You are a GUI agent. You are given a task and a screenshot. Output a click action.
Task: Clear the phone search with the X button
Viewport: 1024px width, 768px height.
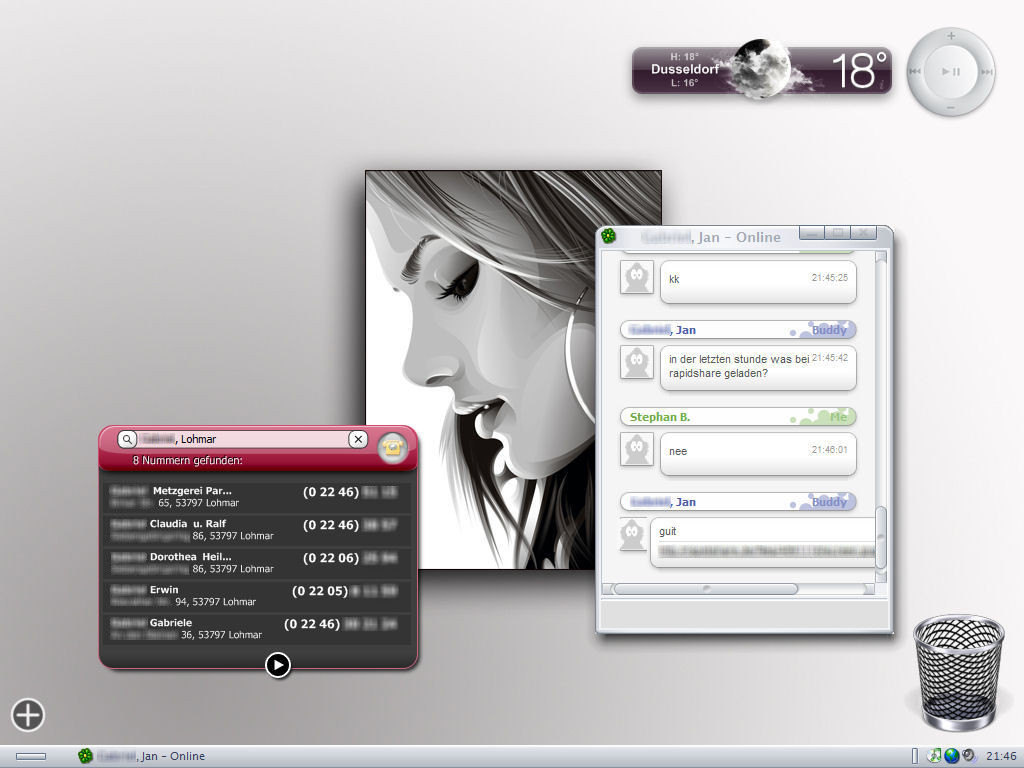click(358, 439)
